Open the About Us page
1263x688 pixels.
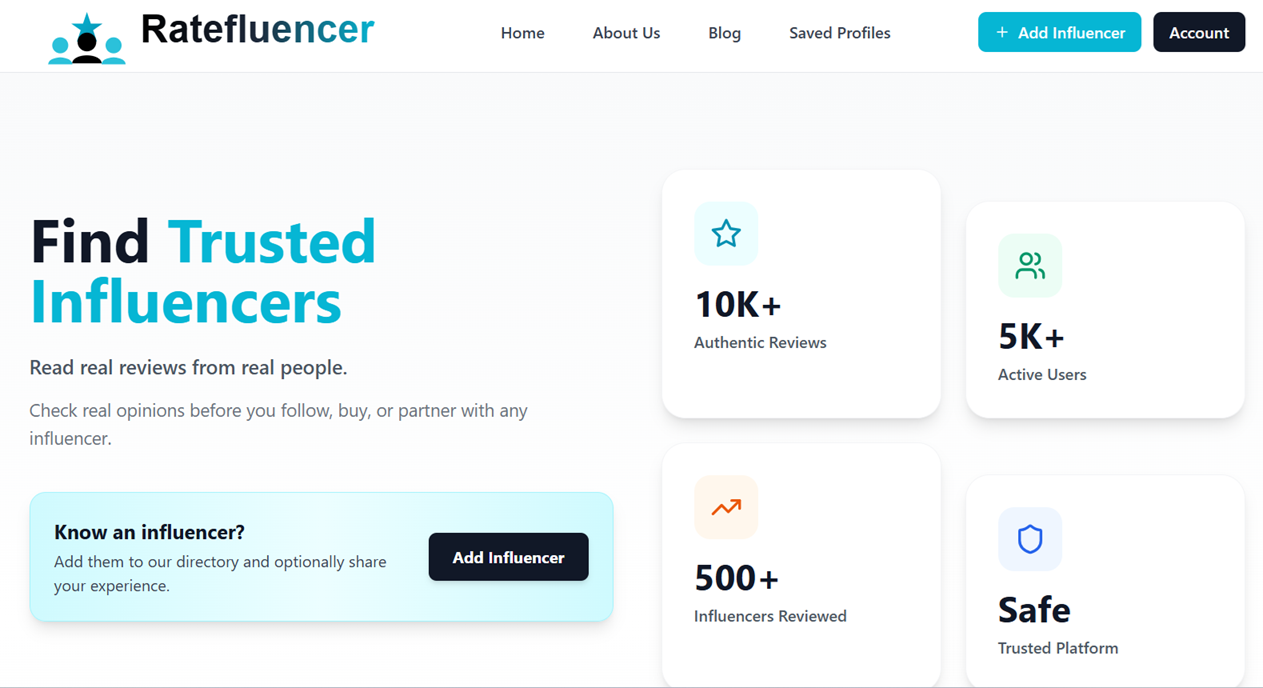click(626, 33)
